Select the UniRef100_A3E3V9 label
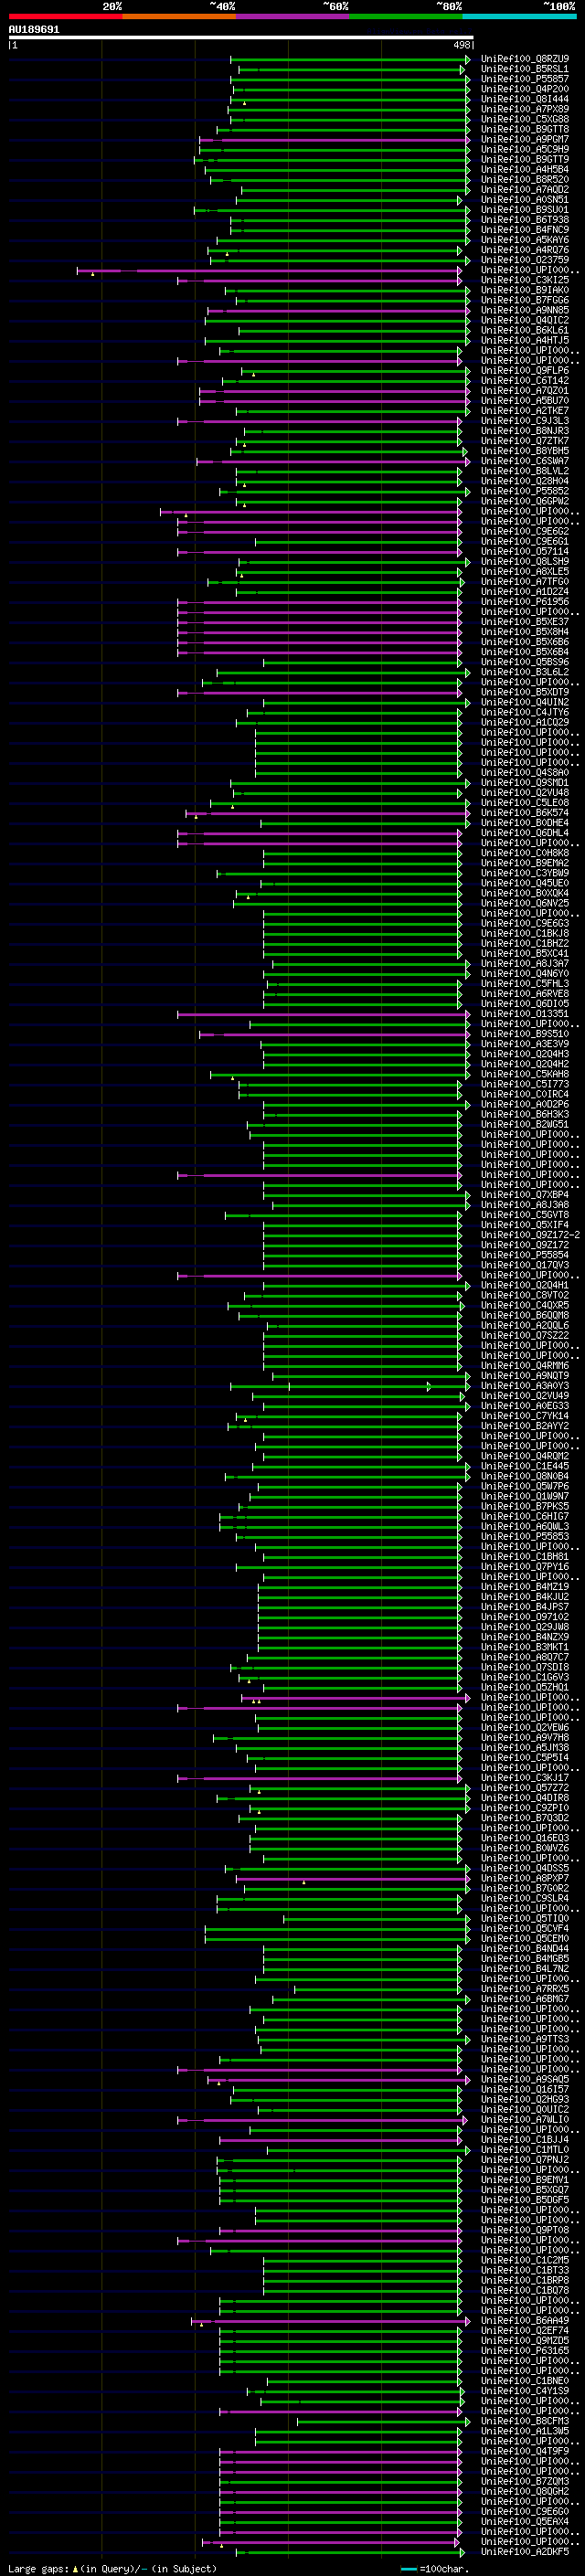Screen dimensions: 585x2576 [x=524, y=1044]
